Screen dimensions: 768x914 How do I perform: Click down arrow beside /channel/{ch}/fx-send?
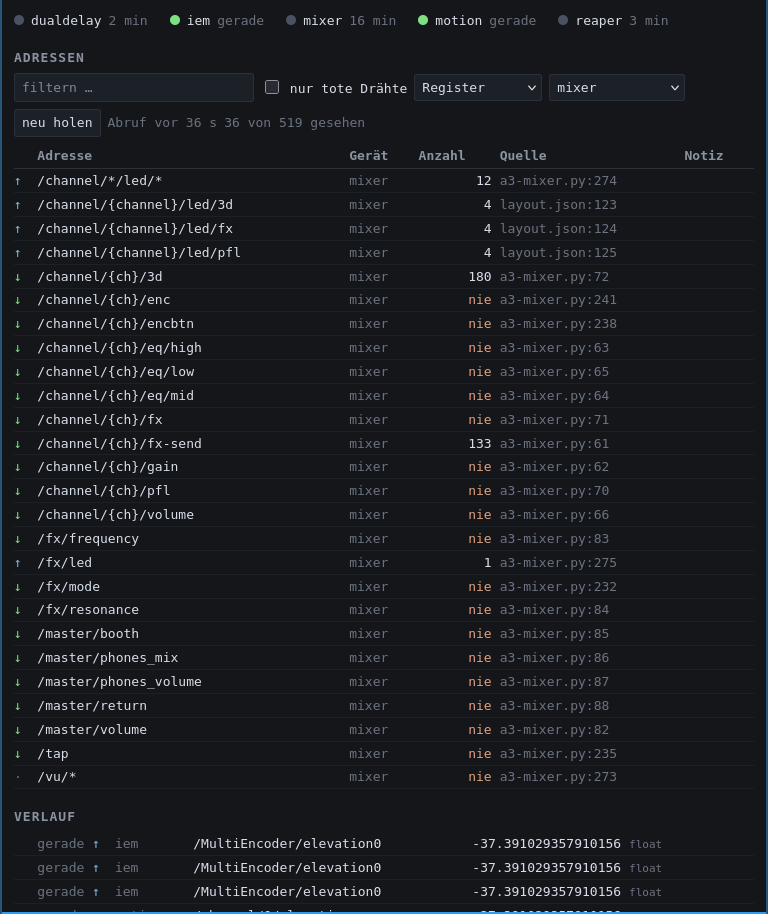(x=17, y=444)
